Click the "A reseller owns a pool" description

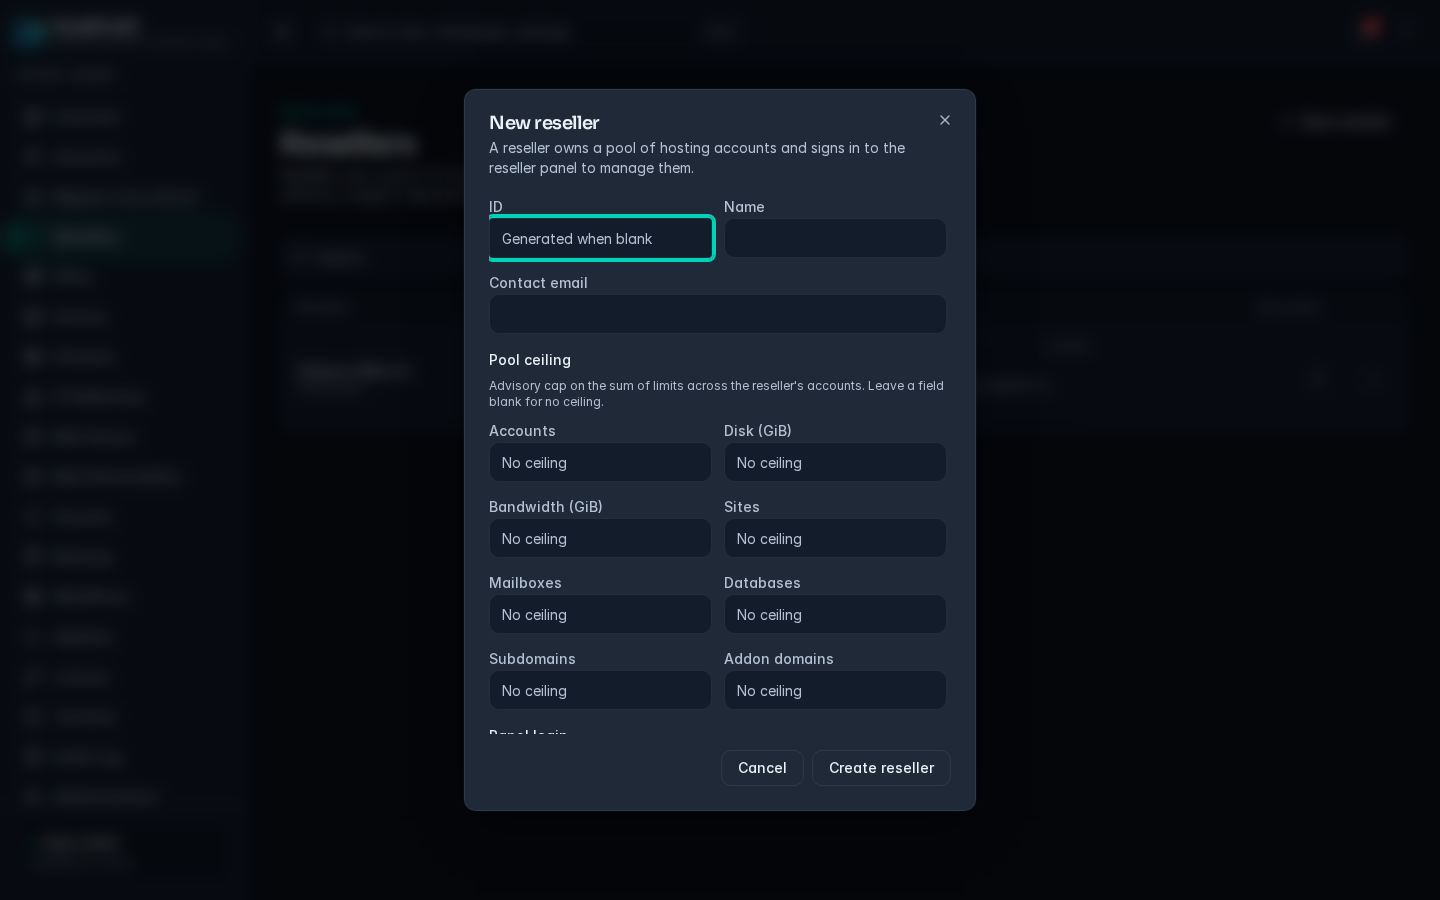click(697, 158)
